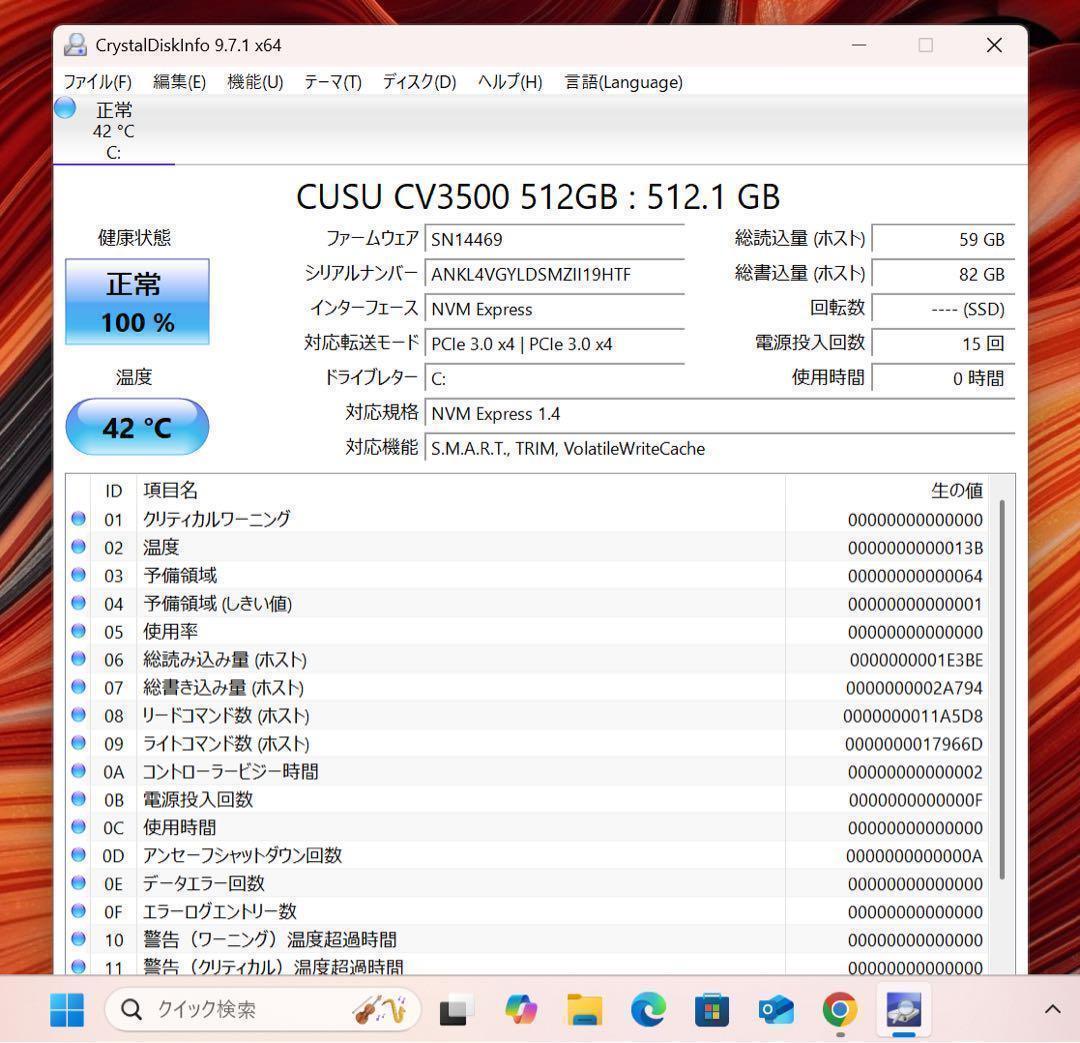Image resolution: width=1080 pixels, height=1043 pixels.
Task: Open Microsoft Edge from the taskbar
Action: (x=648, y=1010)
